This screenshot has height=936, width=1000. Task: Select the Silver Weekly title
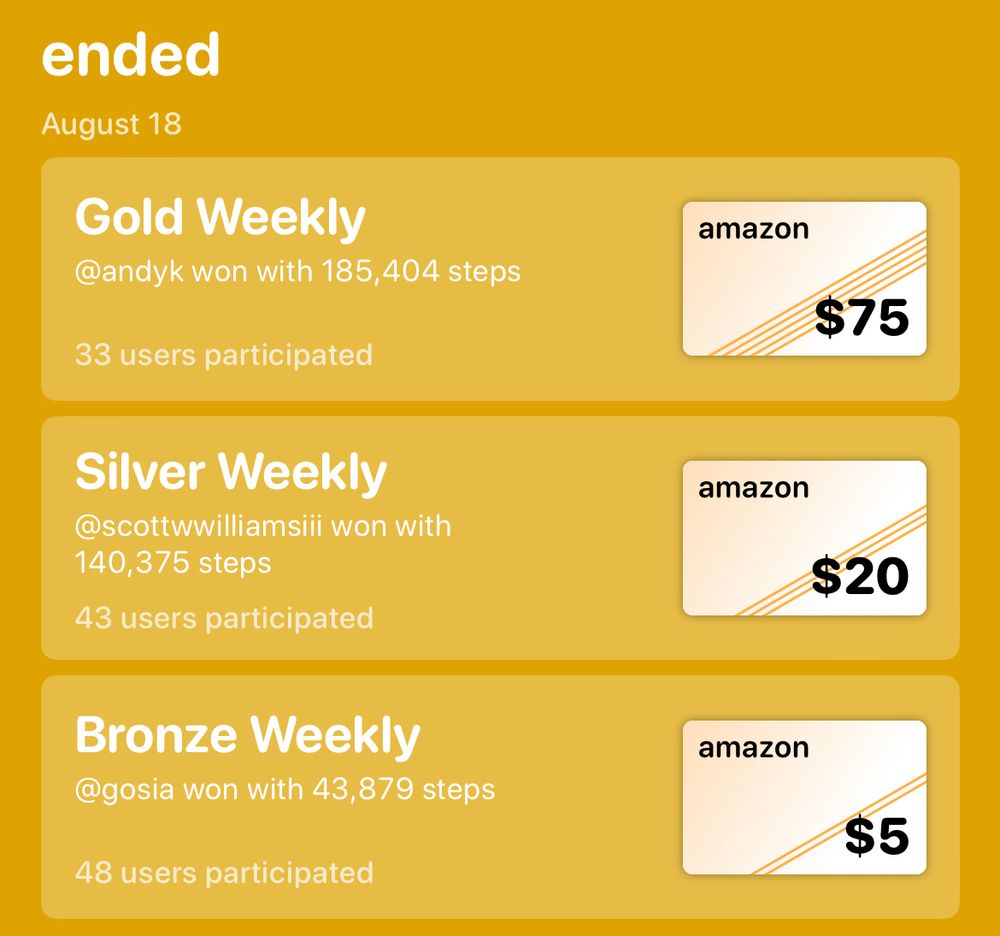pos(231,472)
